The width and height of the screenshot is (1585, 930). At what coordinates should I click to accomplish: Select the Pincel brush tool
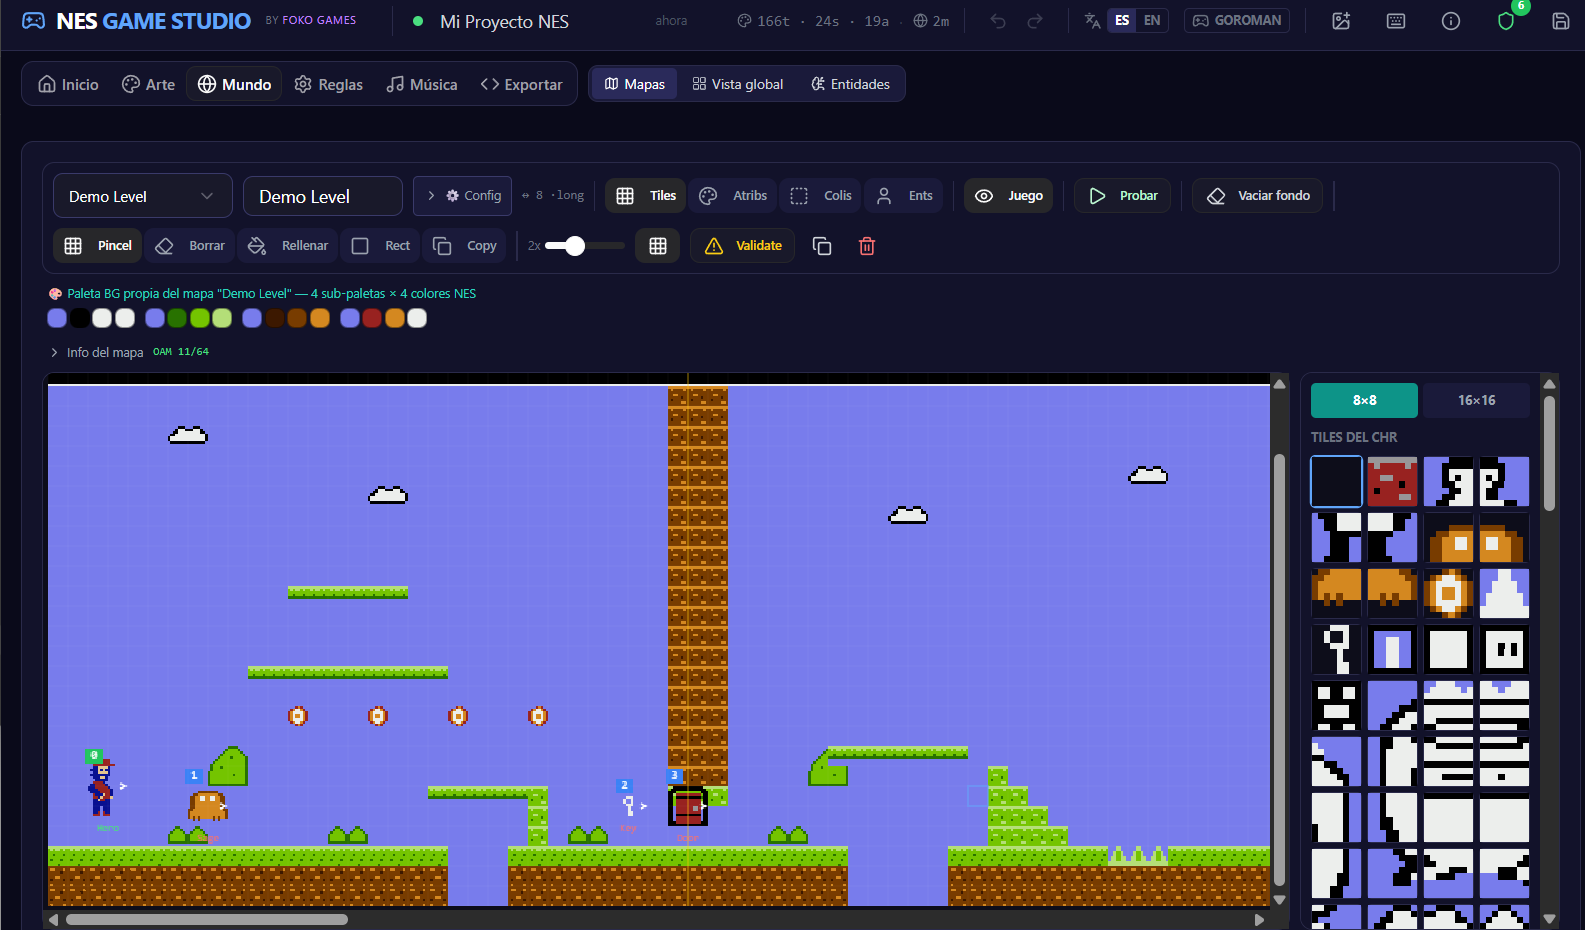tap(98, 246)
